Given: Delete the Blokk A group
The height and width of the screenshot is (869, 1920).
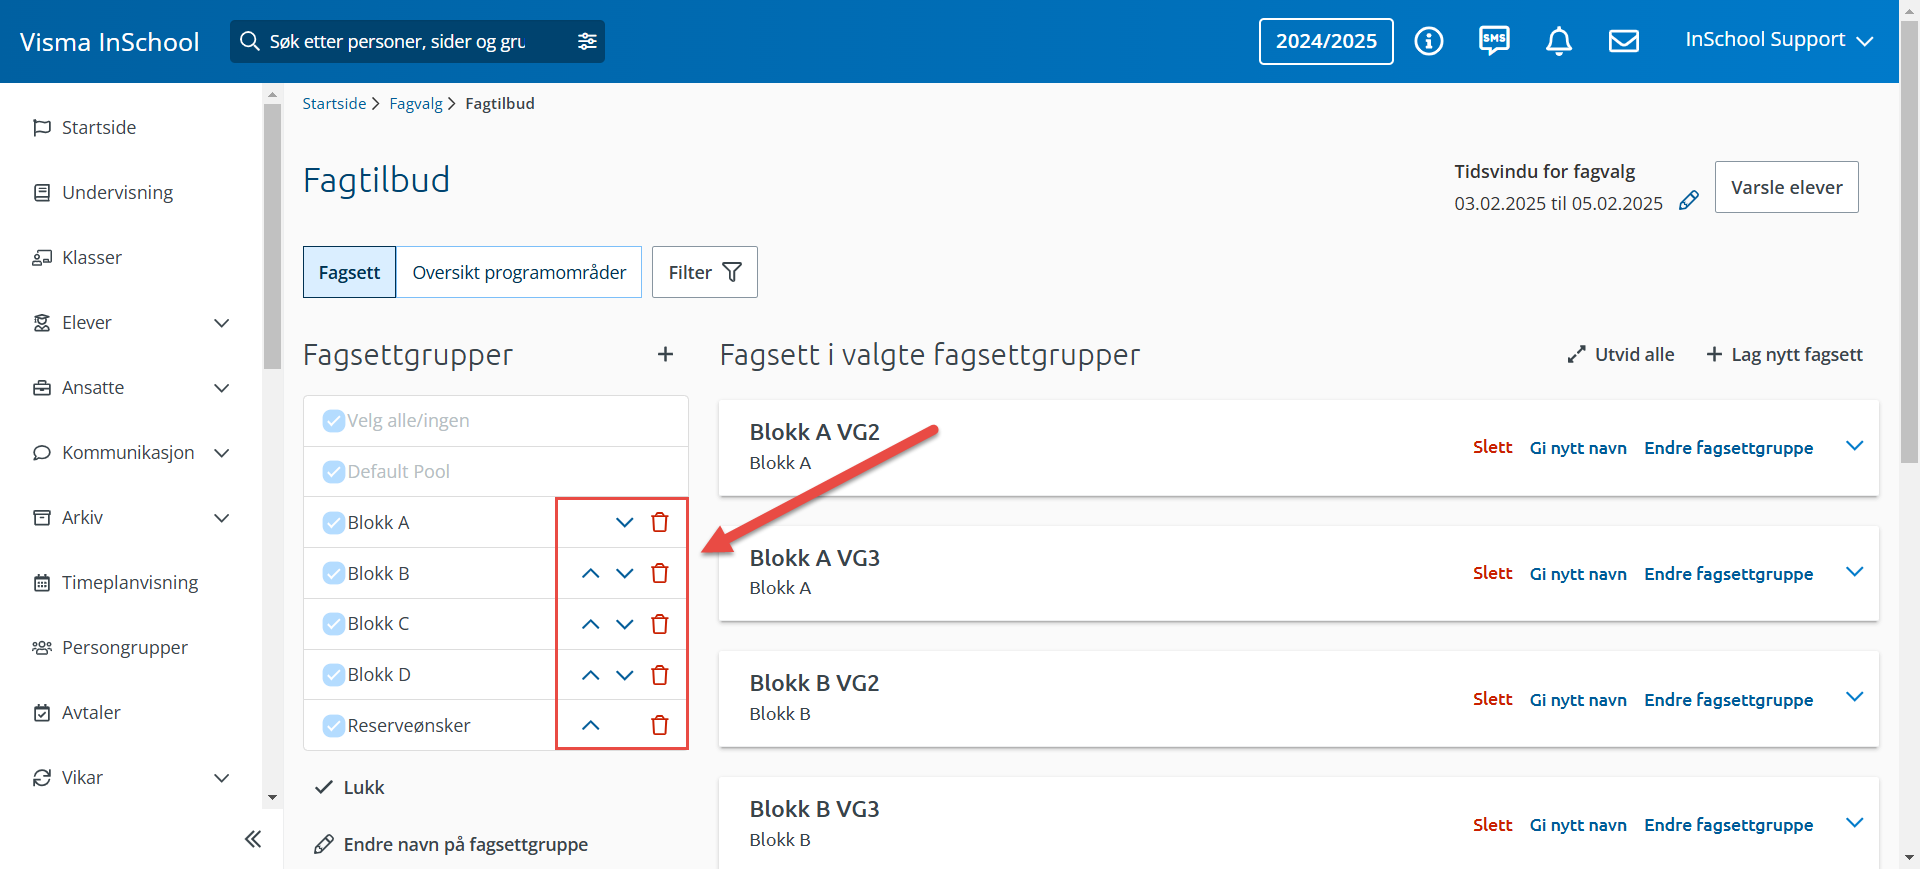Looking at the screenshot, I should click(660, 522).
